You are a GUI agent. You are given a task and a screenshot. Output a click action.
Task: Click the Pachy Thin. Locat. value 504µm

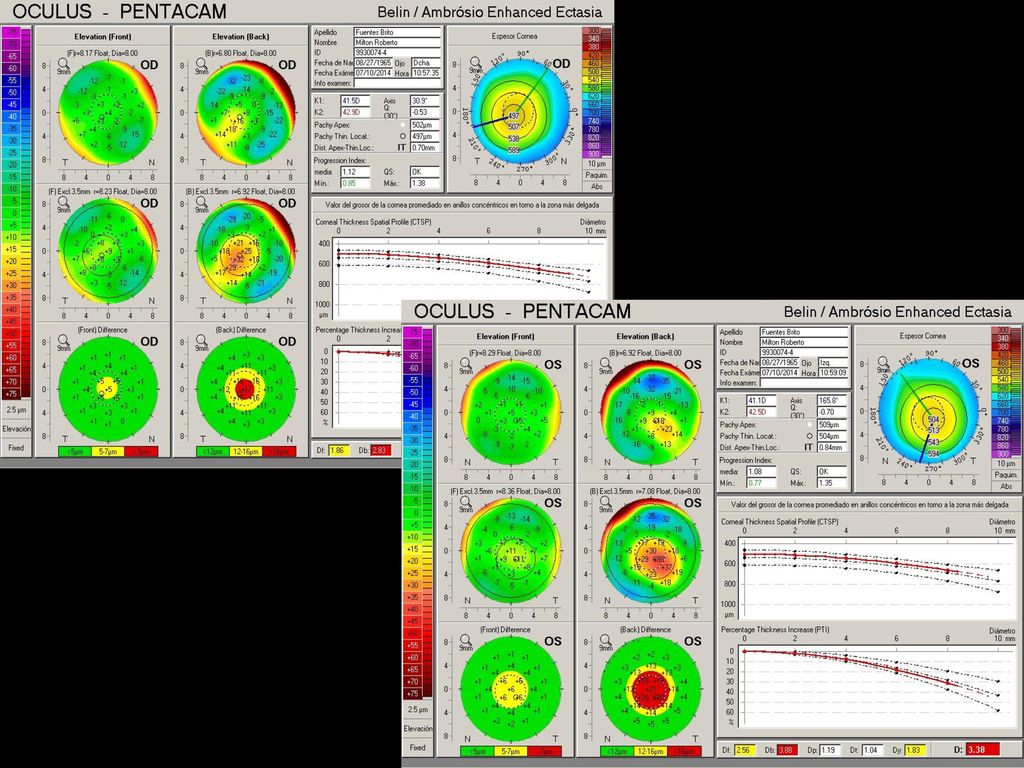[832, 436]
